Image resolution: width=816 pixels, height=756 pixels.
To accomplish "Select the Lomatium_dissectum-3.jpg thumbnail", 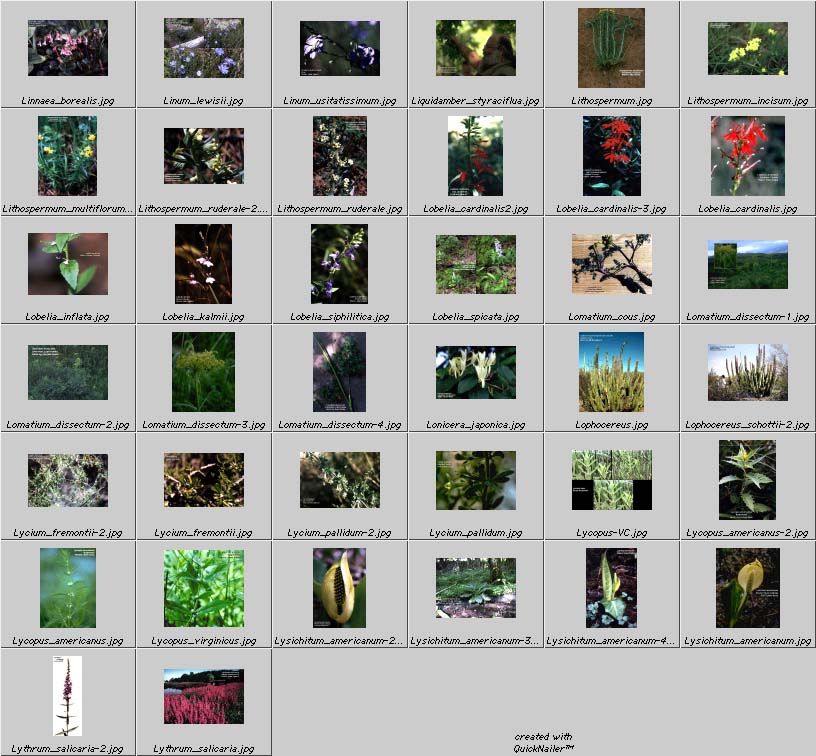I will click(x=203, y=372).
